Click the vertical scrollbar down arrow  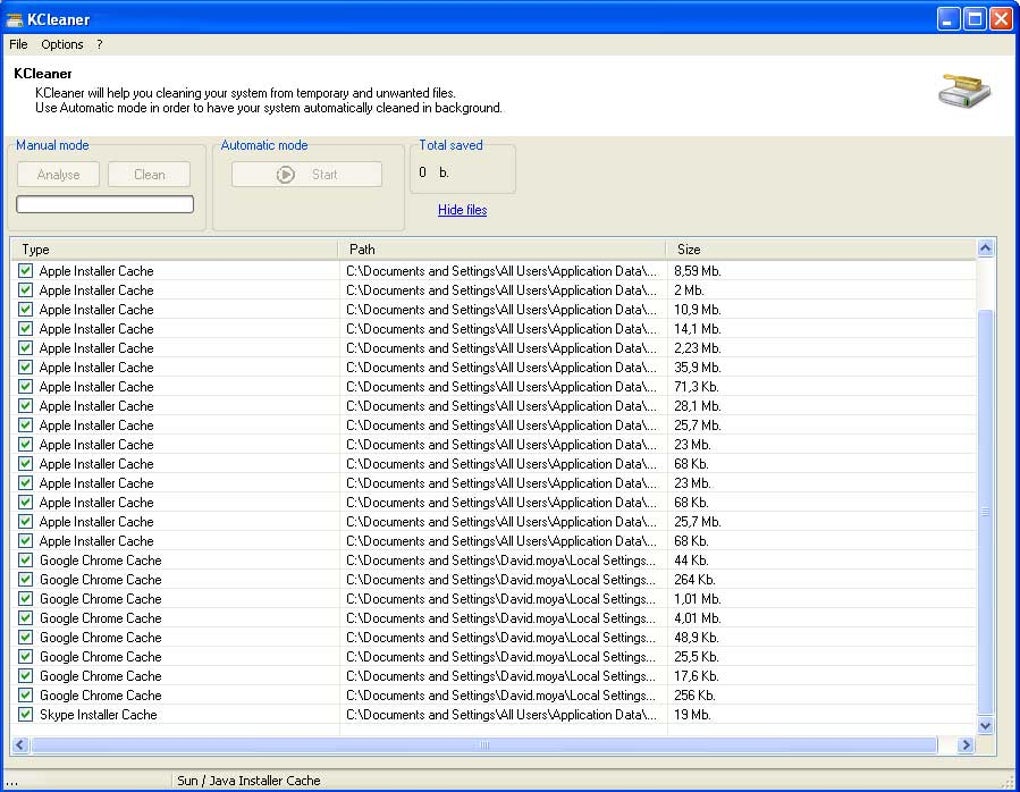click(987, 726)
